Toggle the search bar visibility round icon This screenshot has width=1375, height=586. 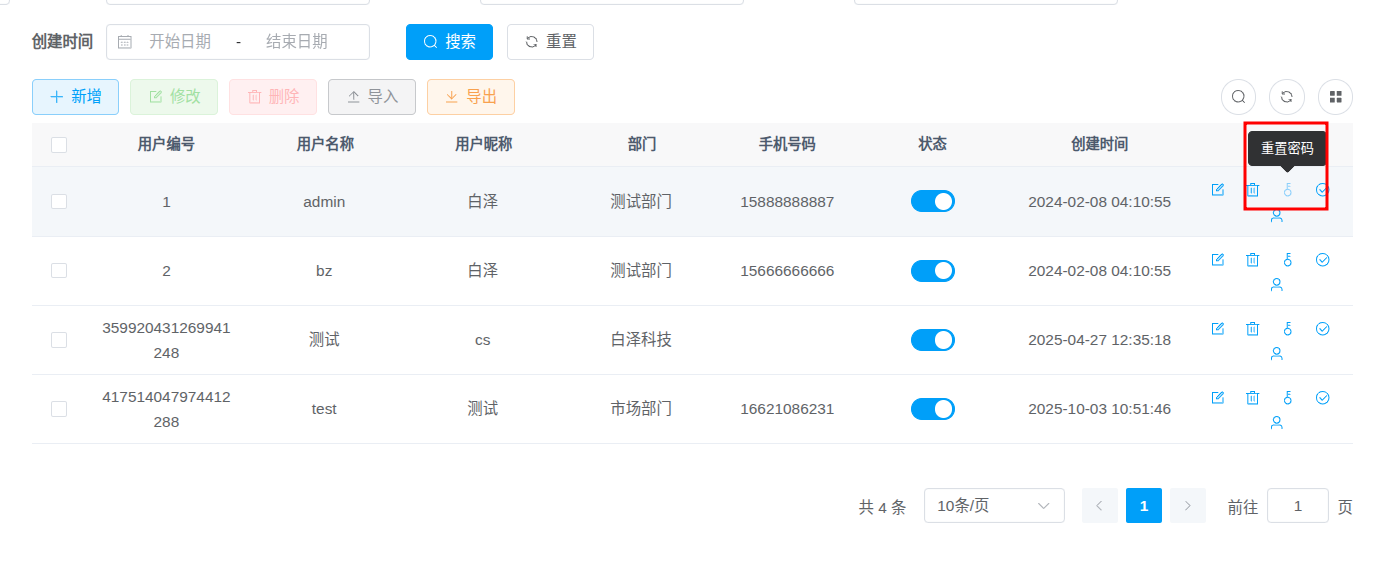click(1238, 97)
